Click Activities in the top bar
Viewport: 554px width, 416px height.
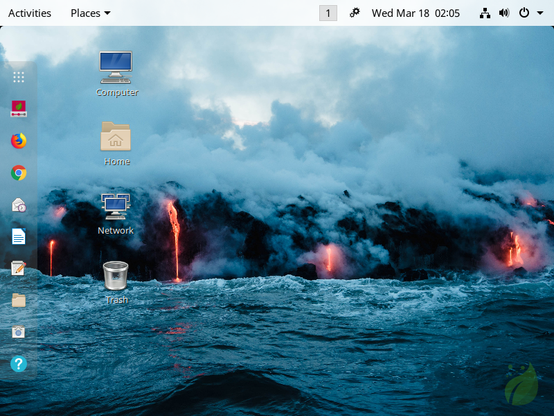point(30,13)
